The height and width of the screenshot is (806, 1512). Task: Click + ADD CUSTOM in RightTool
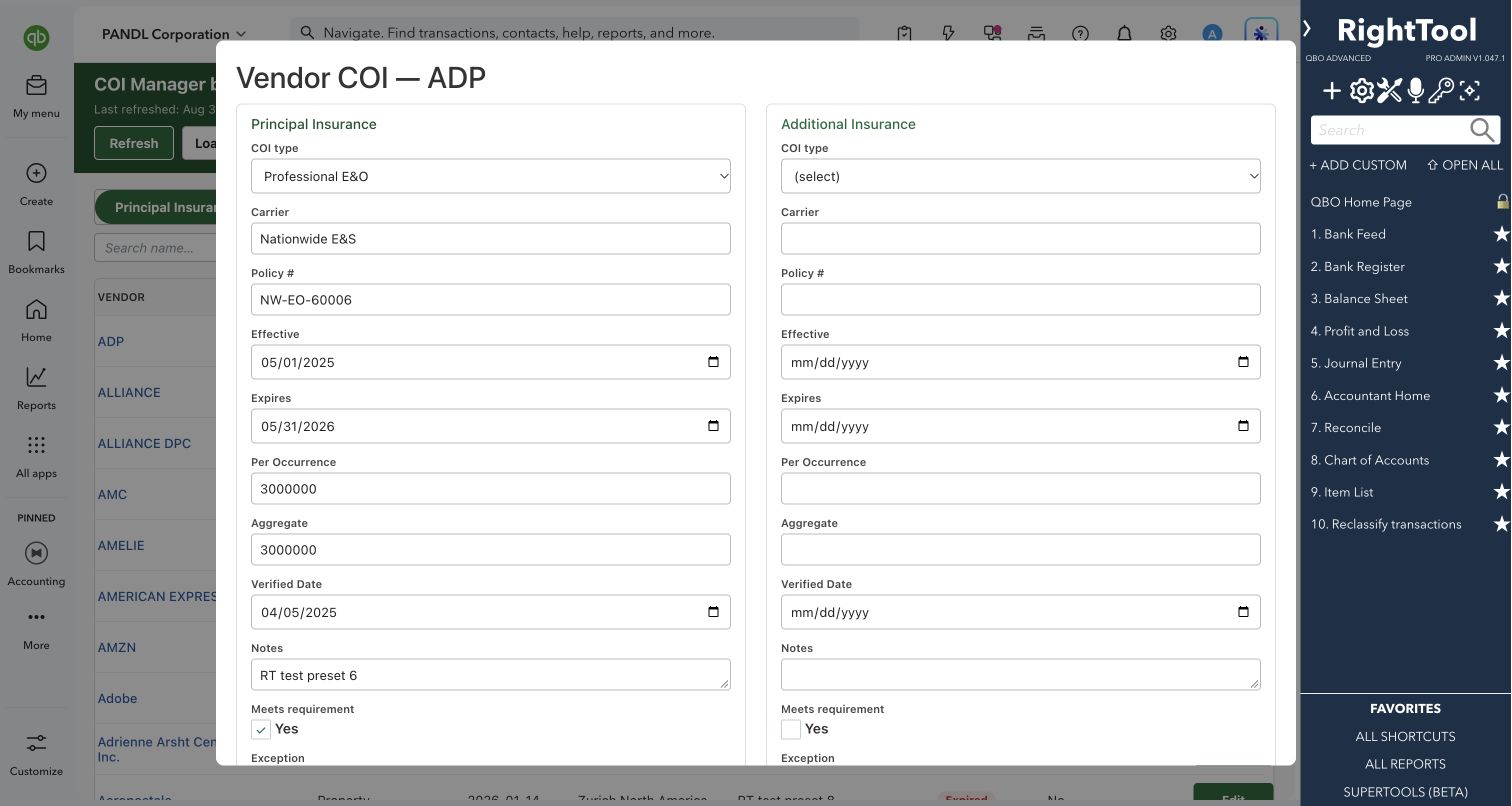1358,165
